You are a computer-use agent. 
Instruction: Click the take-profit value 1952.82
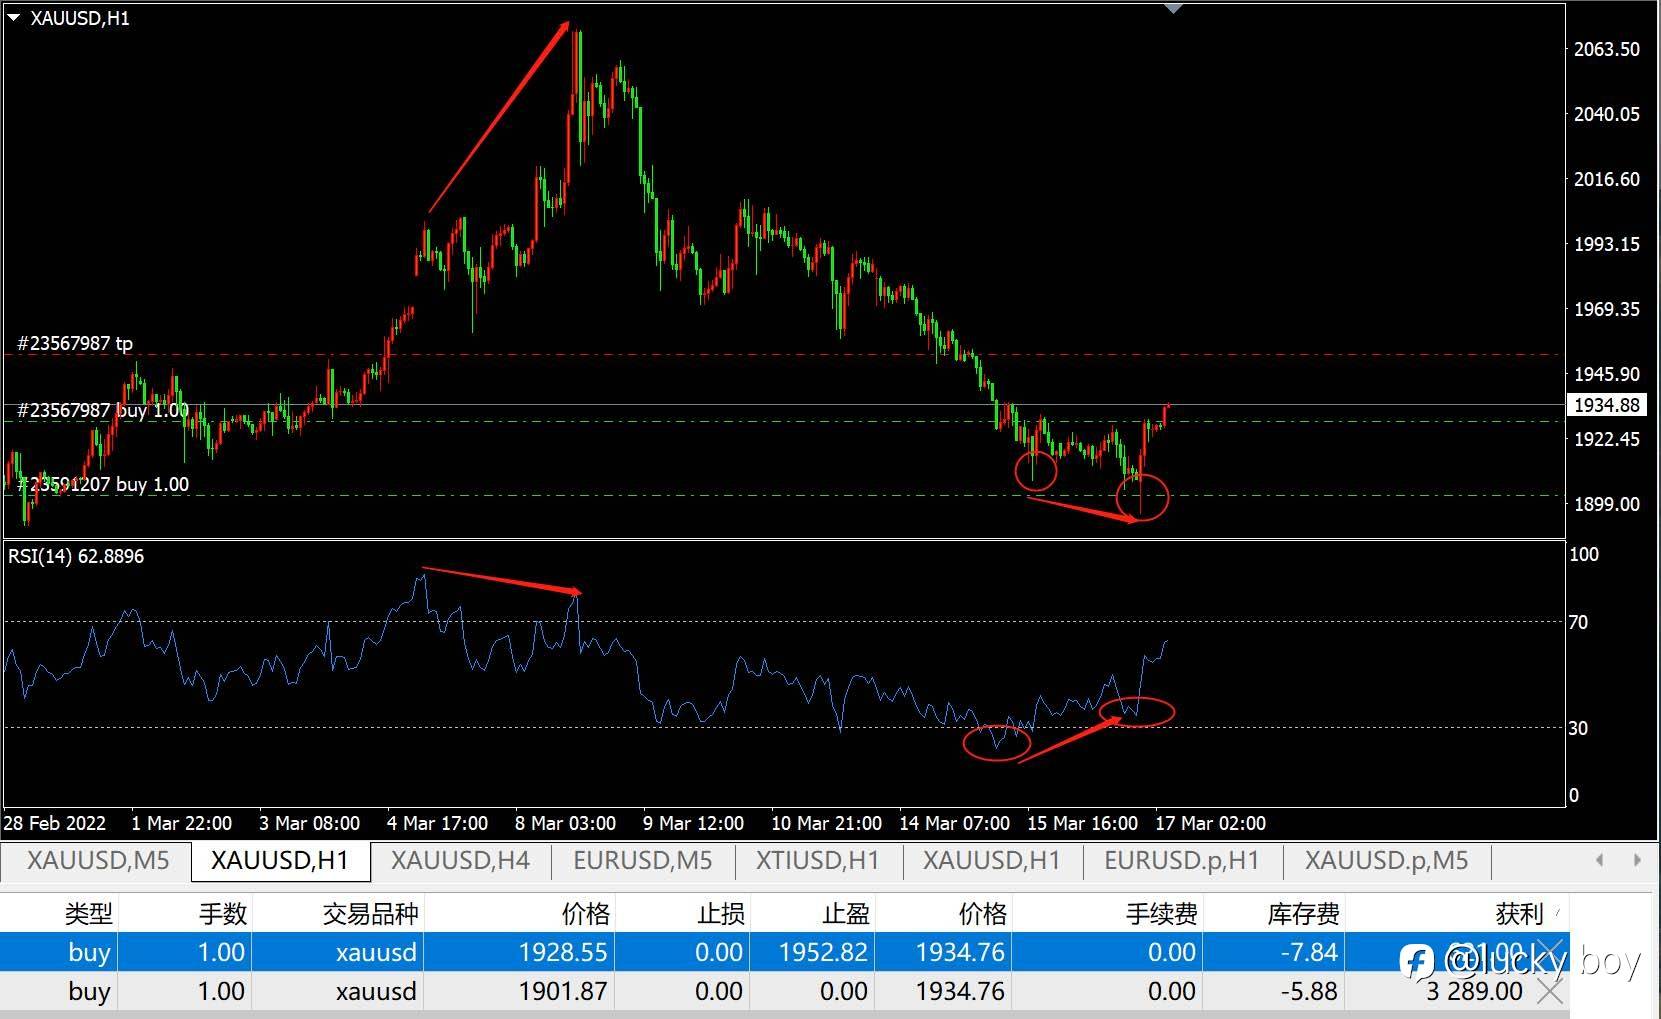pos(823,952)
